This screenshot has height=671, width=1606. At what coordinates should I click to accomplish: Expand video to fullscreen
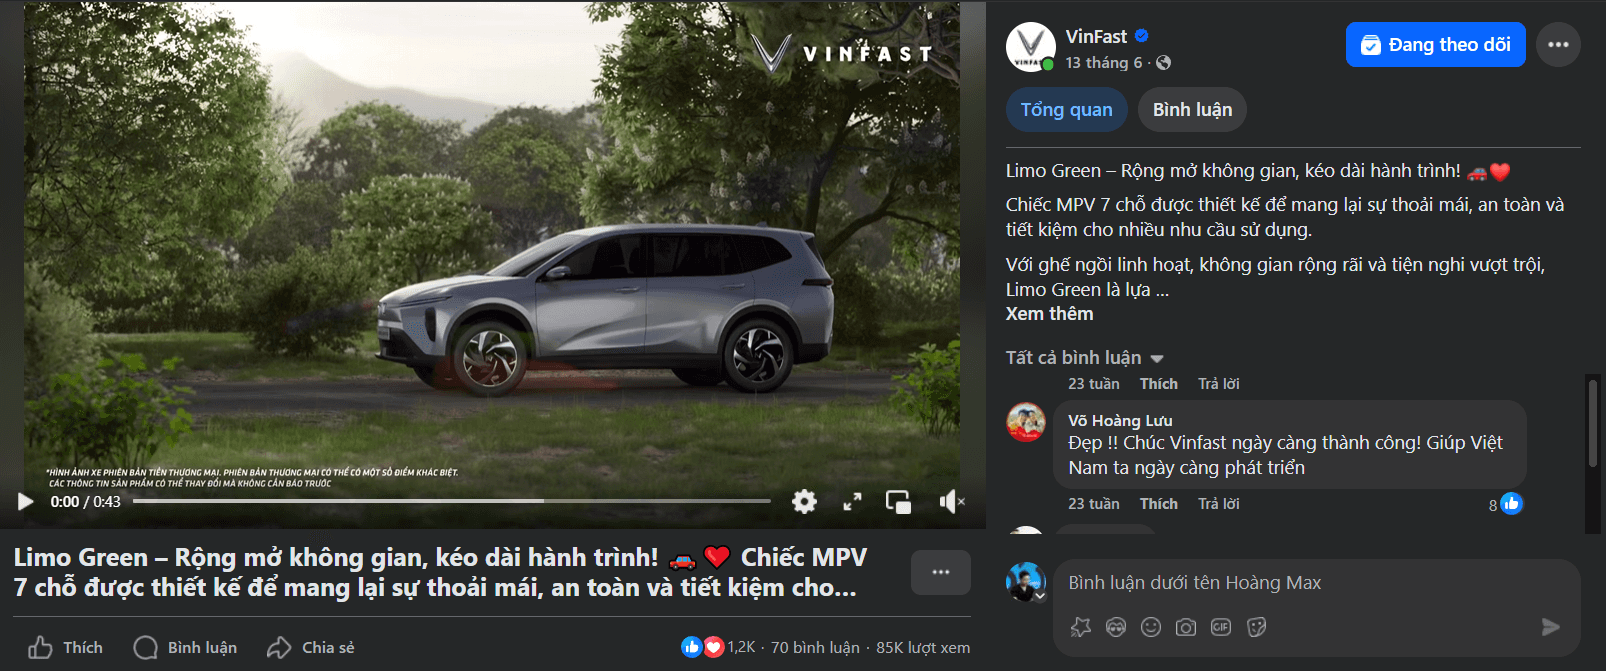[852, 501]
